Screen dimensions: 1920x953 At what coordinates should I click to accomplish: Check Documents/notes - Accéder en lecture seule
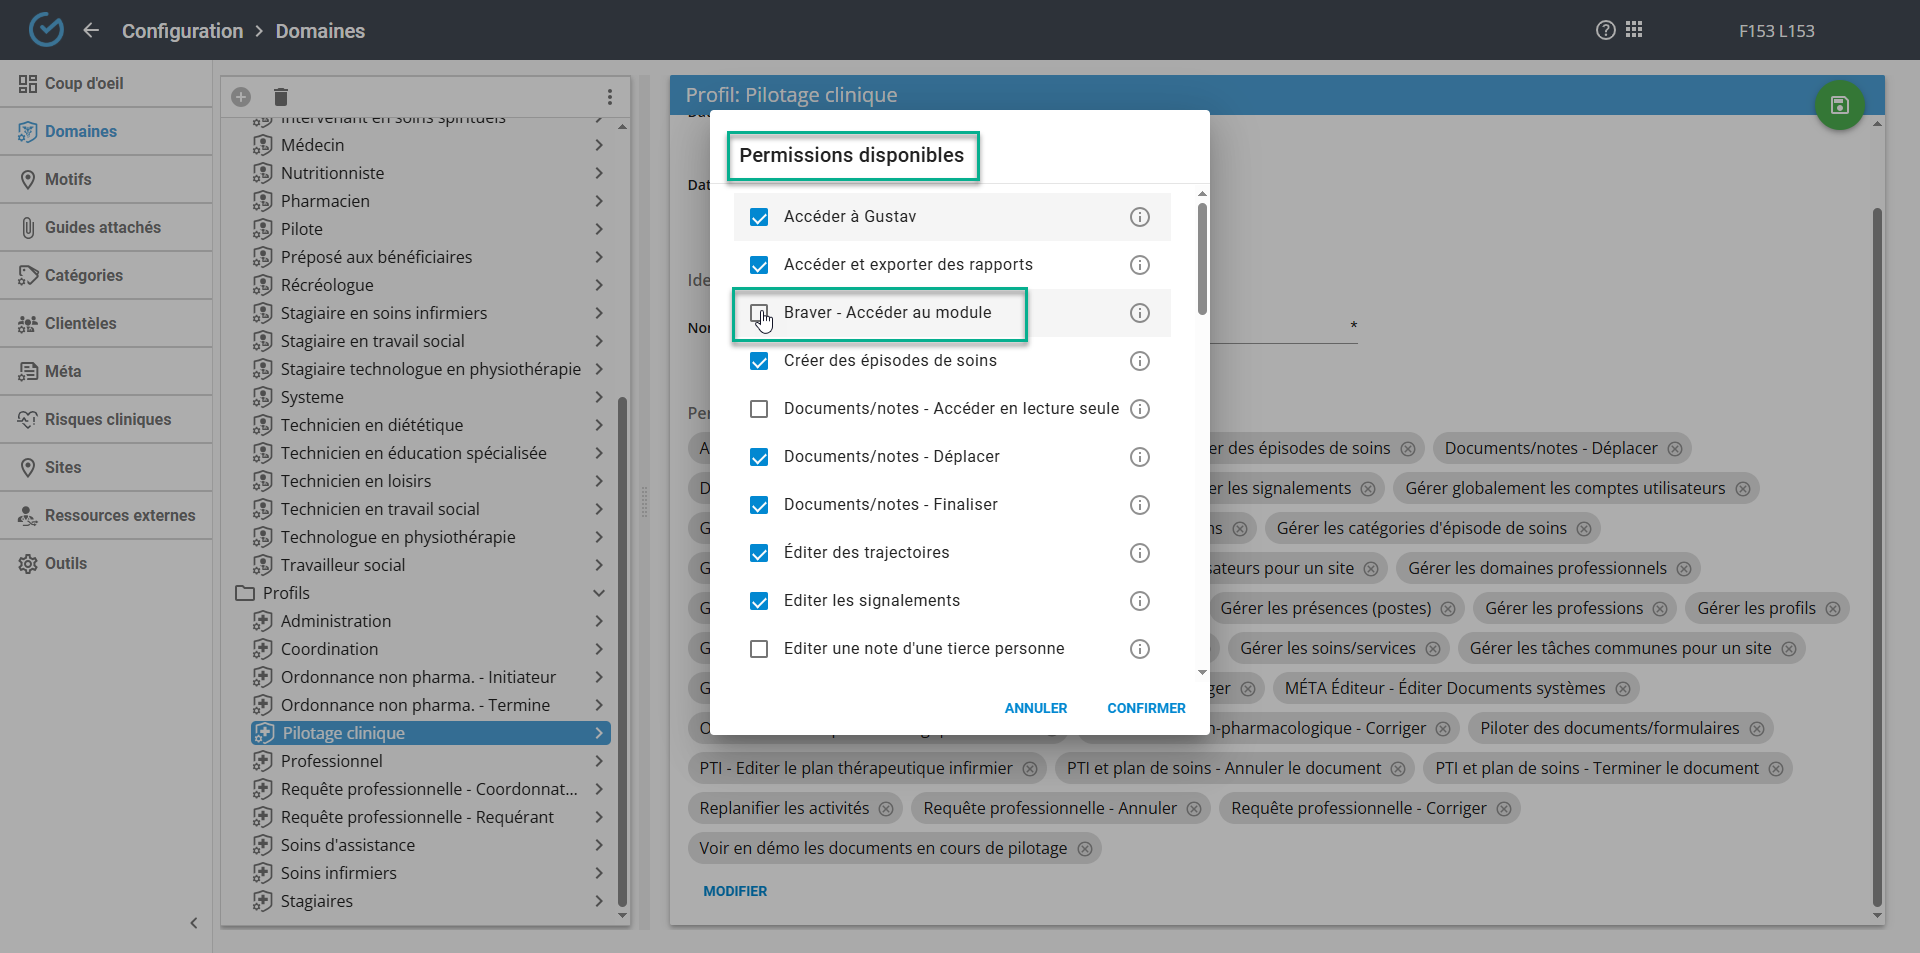759,409
